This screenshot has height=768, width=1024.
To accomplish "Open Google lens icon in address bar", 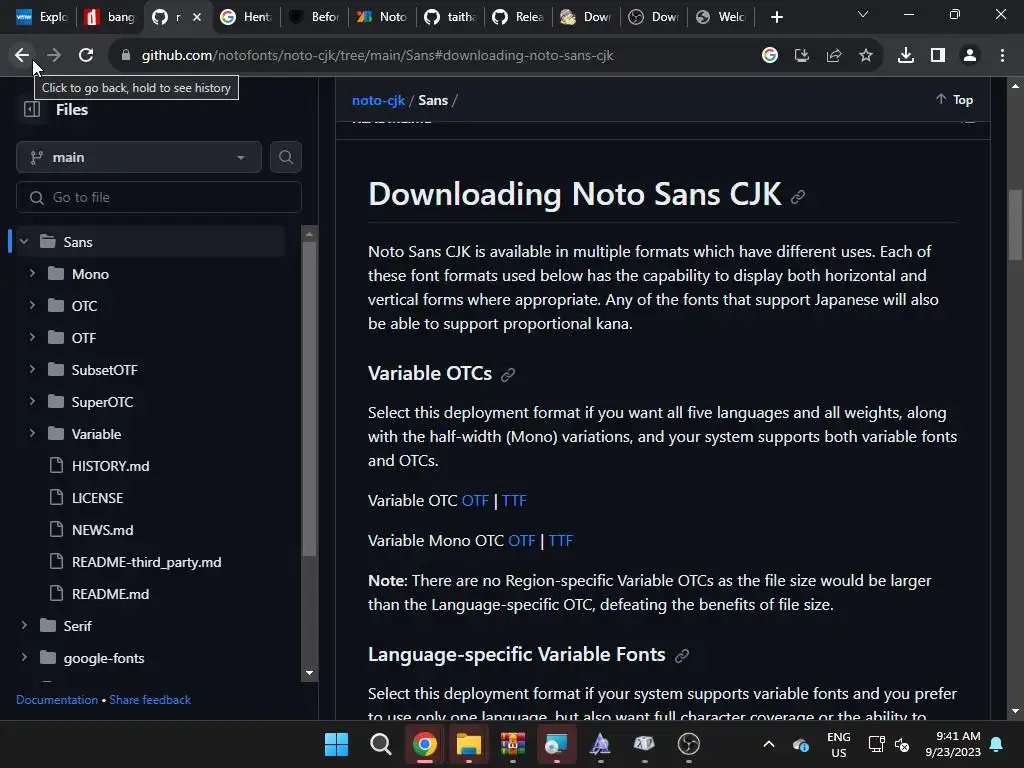I will 770,56.
